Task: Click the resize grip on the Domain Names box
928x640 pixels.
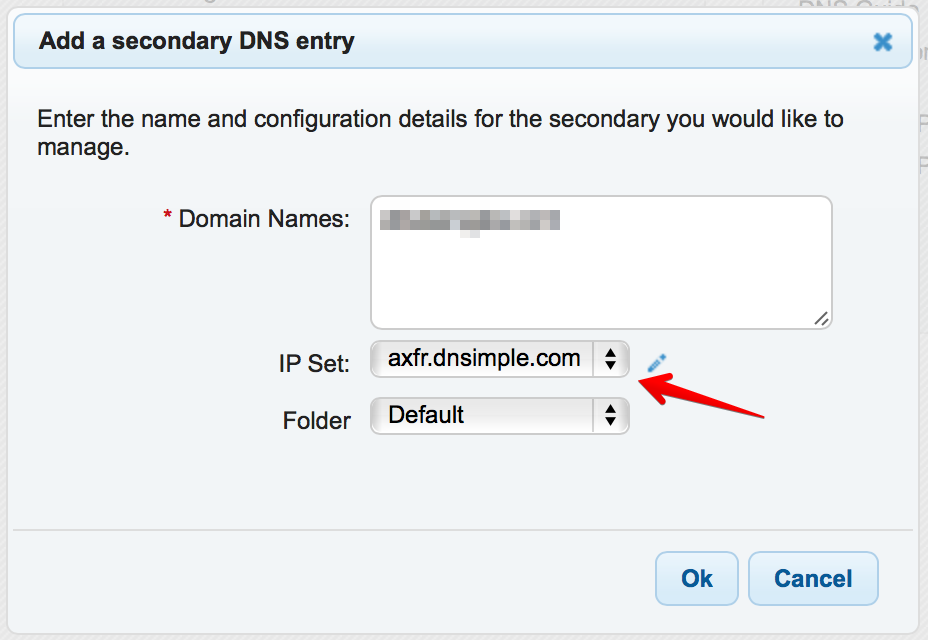Action: (821, 319)
